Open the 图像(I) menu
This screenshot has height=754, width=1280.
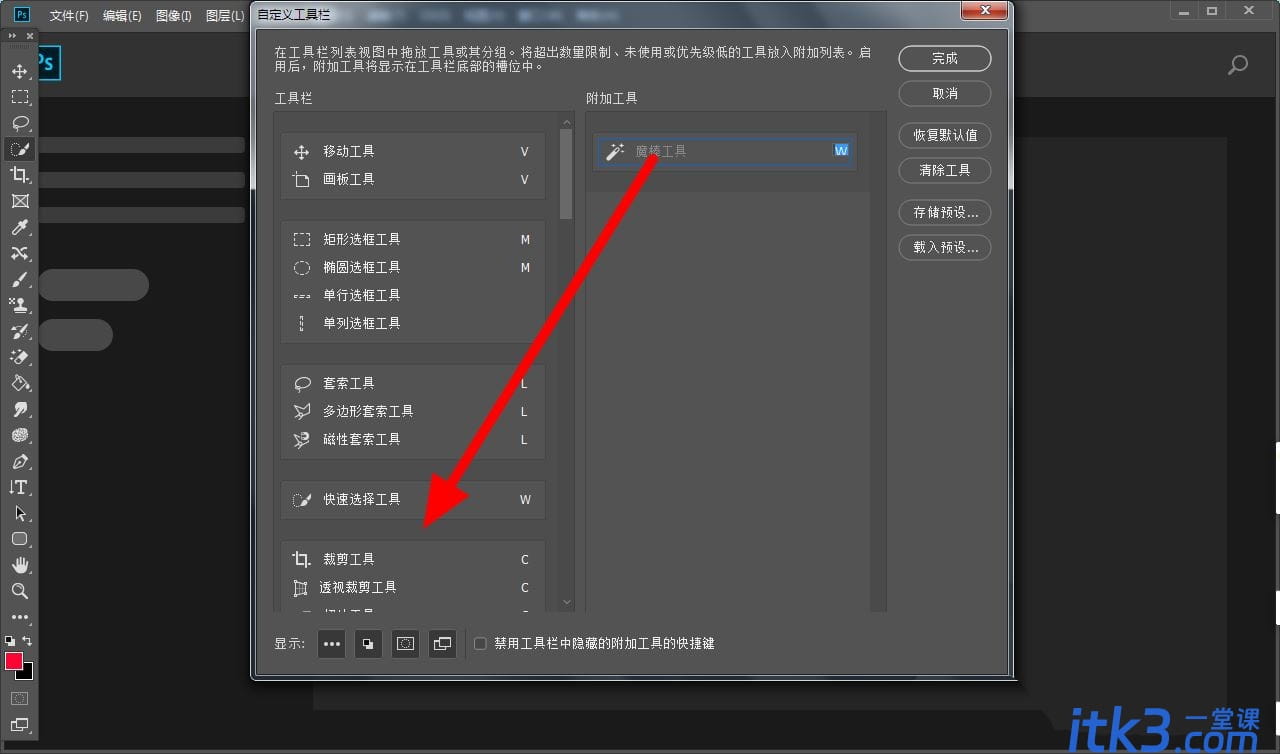pyautogui.click(x=174, y=16)
